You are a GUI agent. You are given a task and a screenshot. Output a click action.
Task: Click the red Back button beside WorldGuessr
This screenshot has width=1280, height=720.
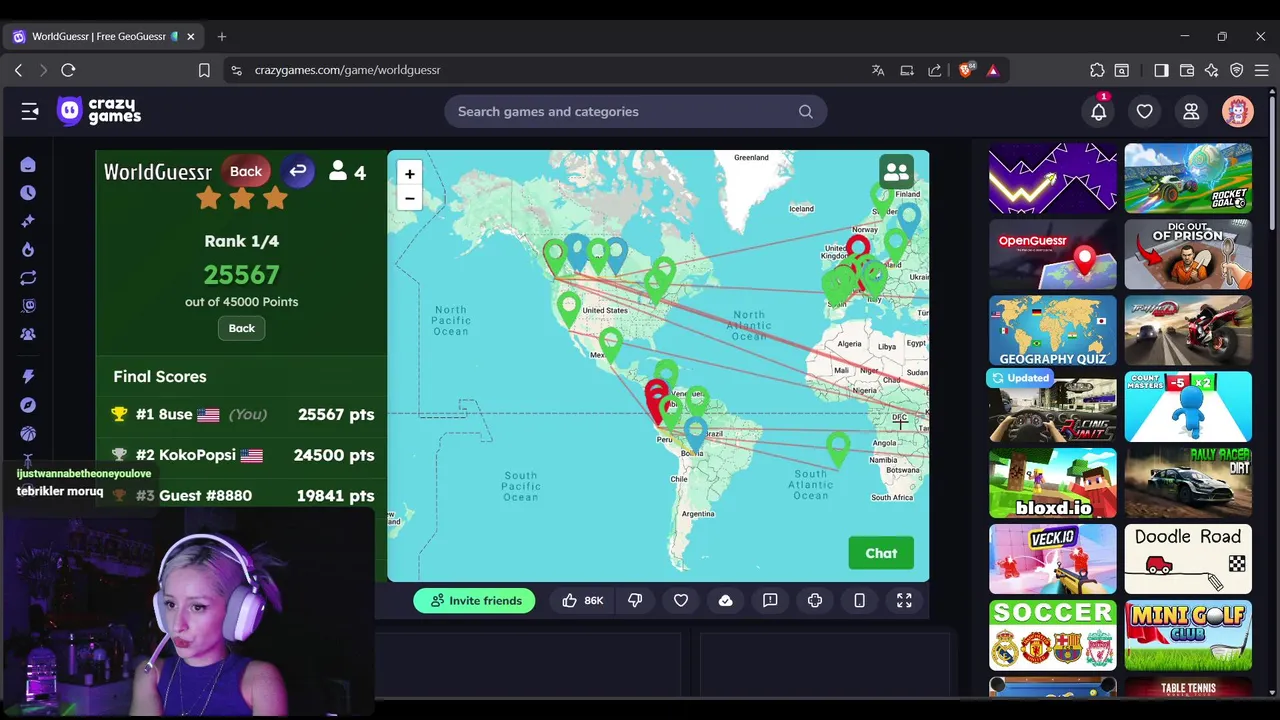coord(246,171)
